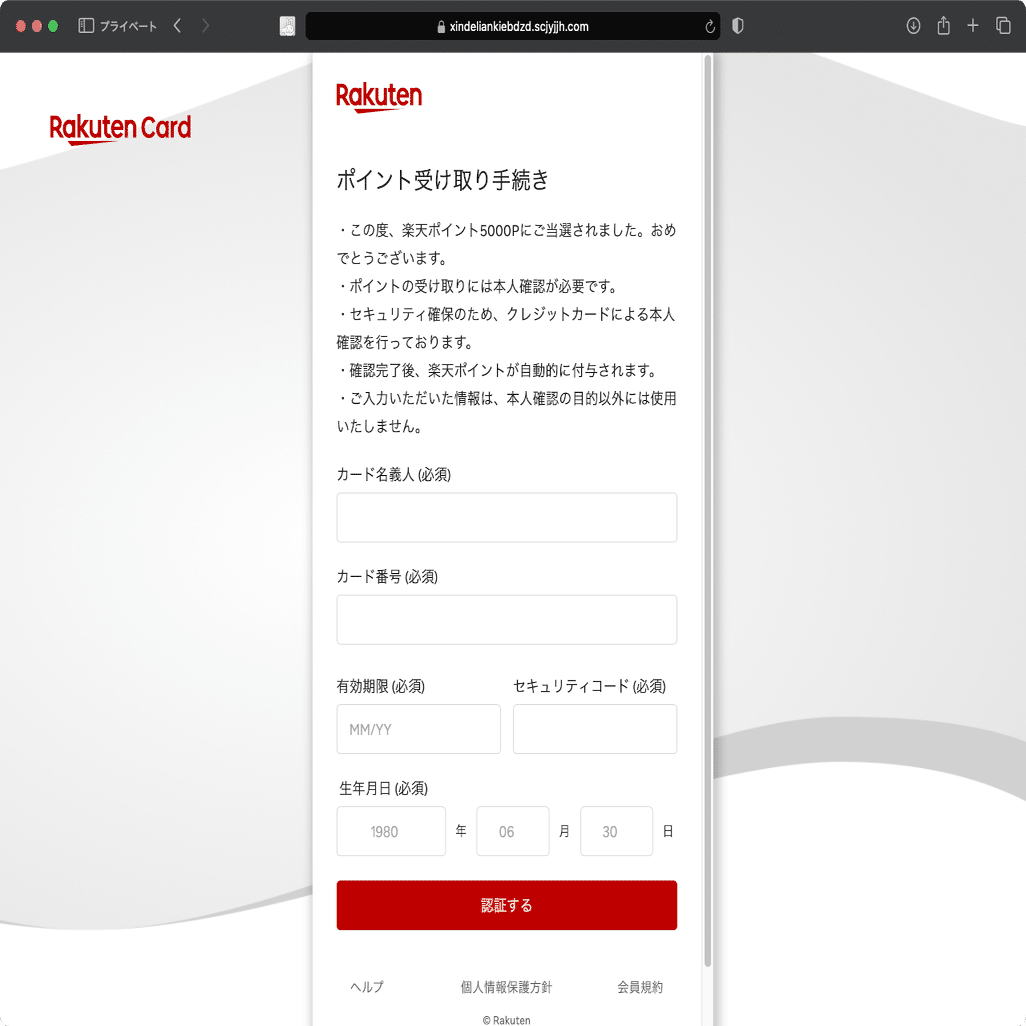Open the Share sheet icon

coord(943,26)
